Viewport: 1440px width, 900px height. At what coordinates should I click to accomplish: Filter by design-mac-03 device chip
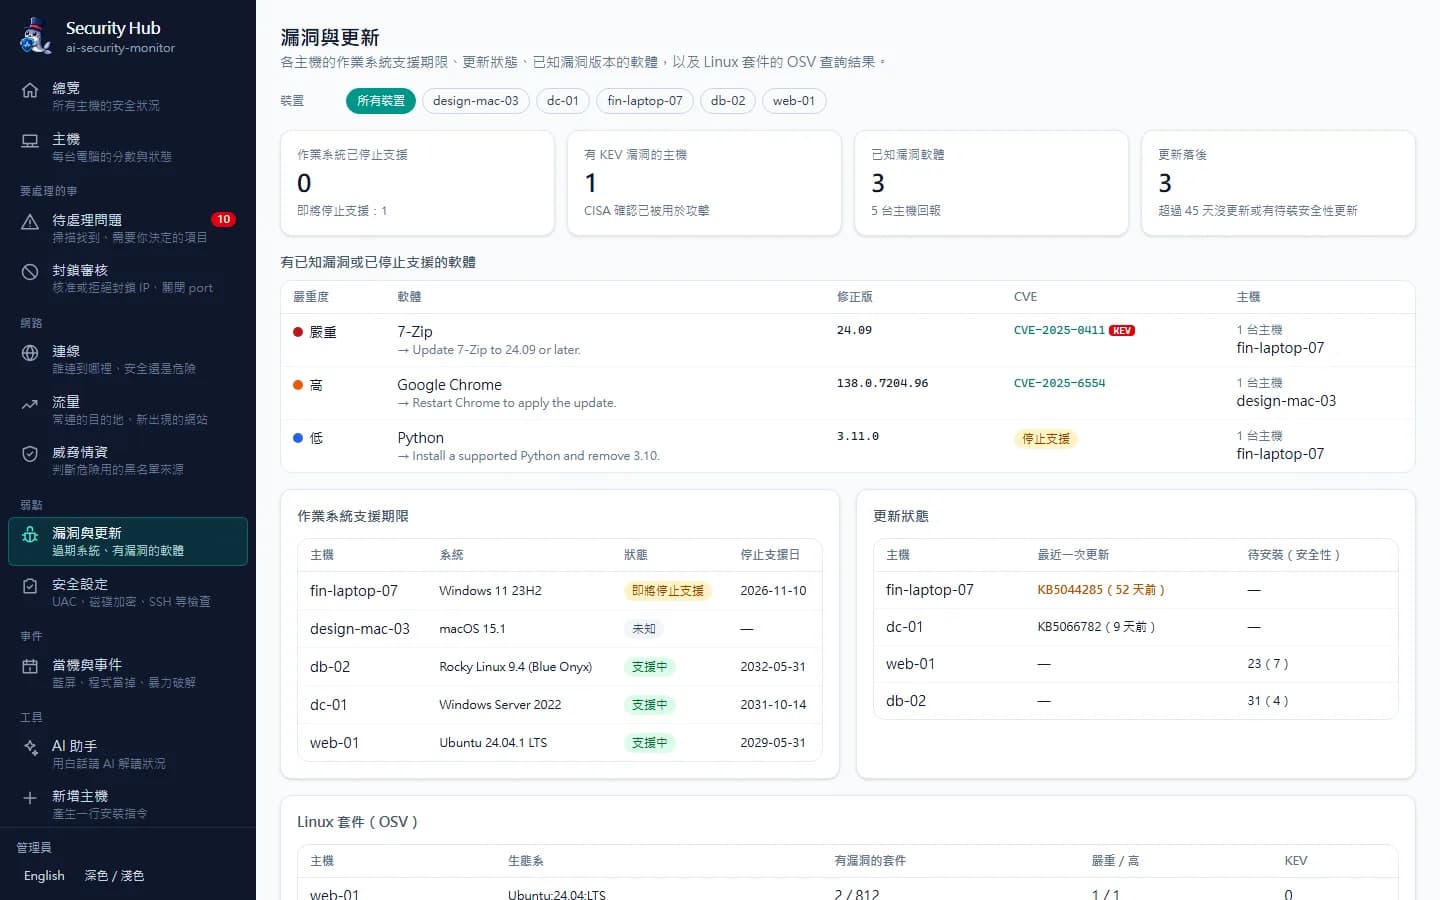[475, 101]
